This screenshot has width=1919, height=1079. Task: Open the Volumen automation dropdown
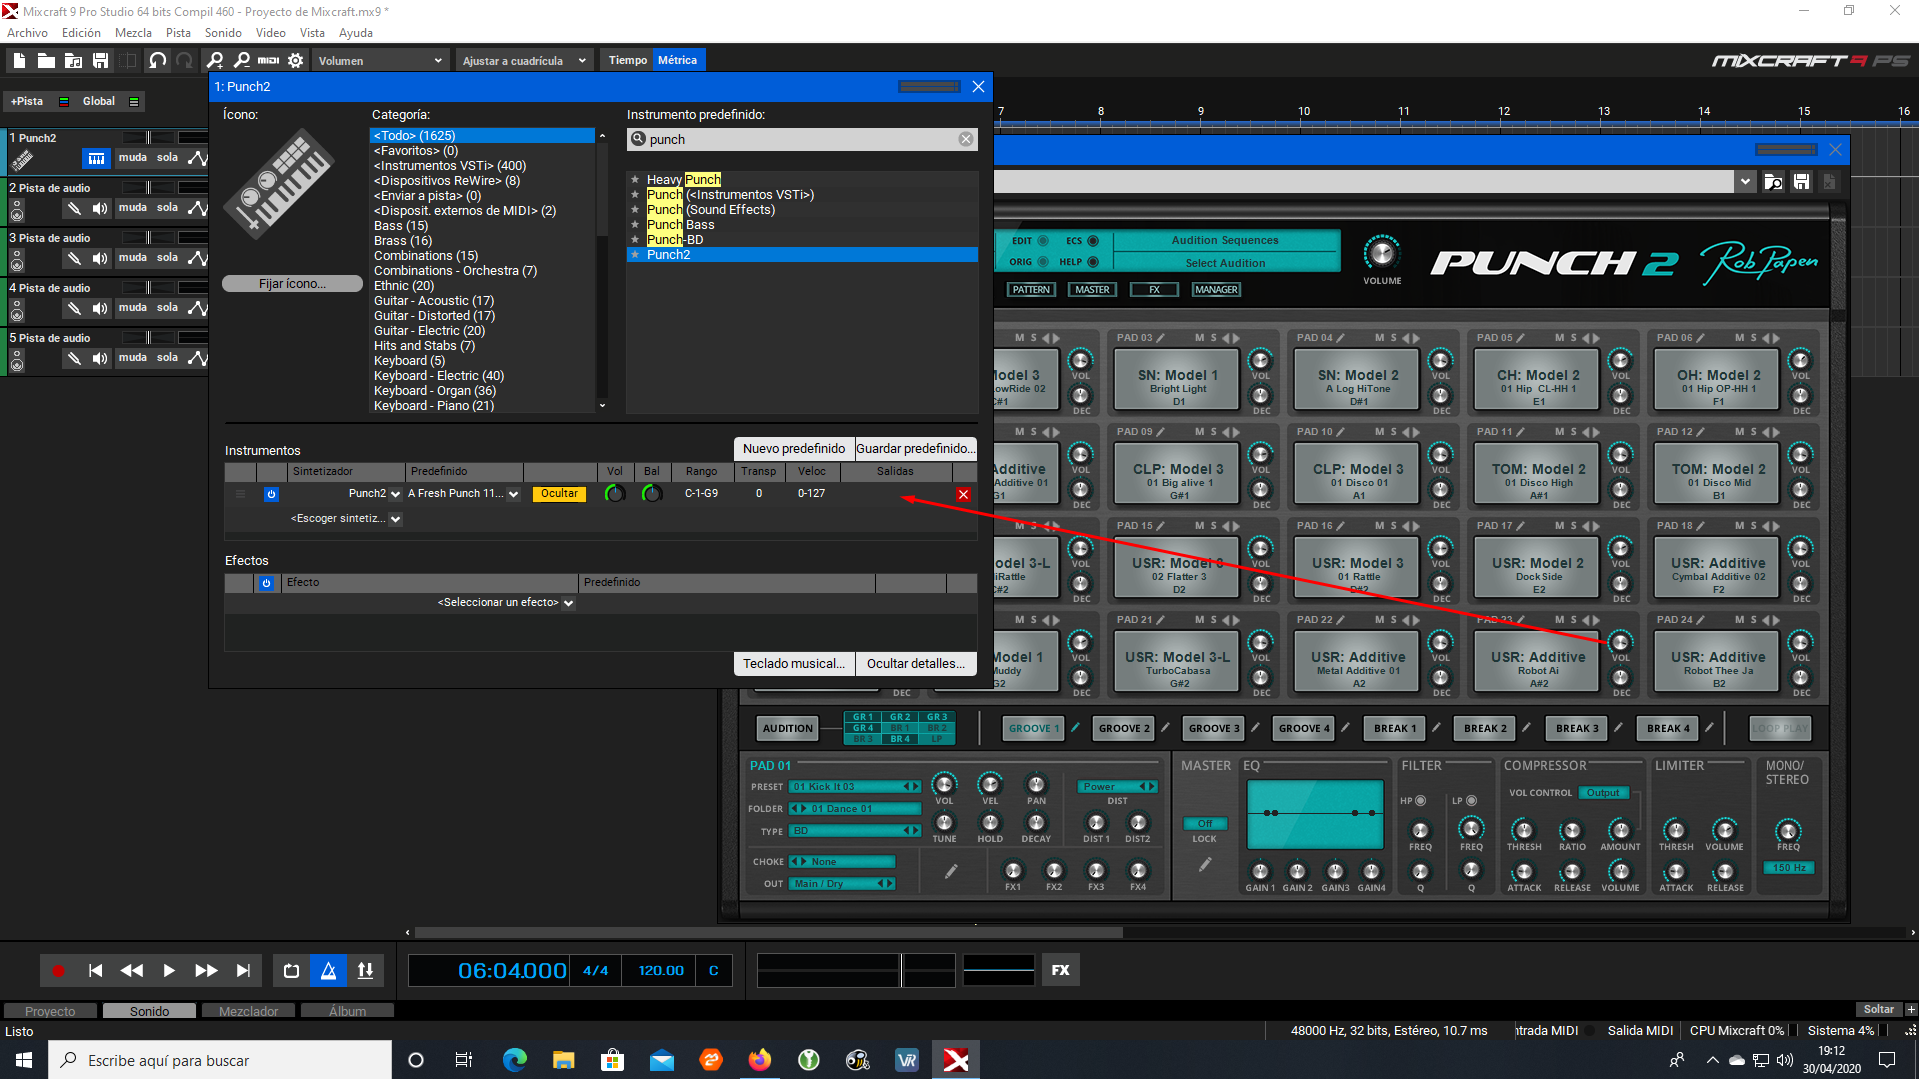pyautogui.click(x=380, y=61)
